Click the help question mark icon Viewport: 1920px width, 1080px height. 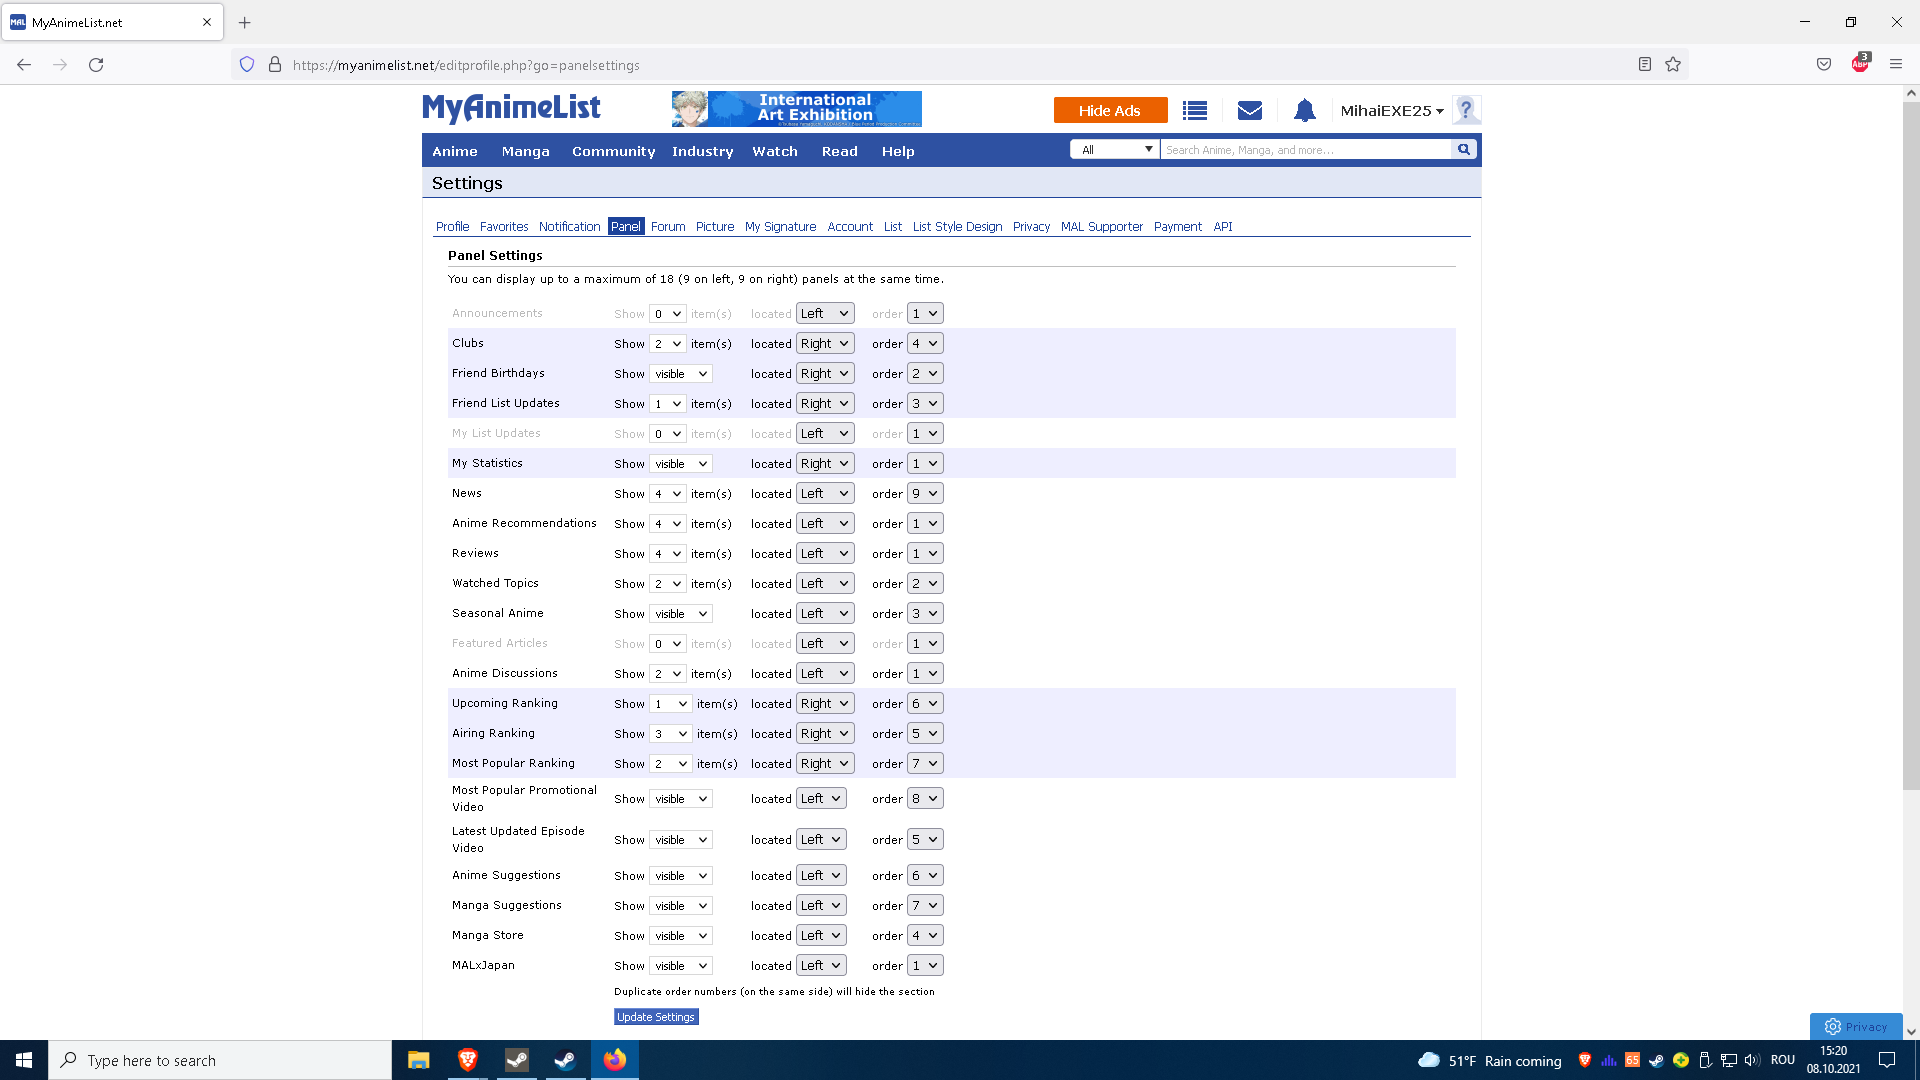click(x=1465, y=110)
